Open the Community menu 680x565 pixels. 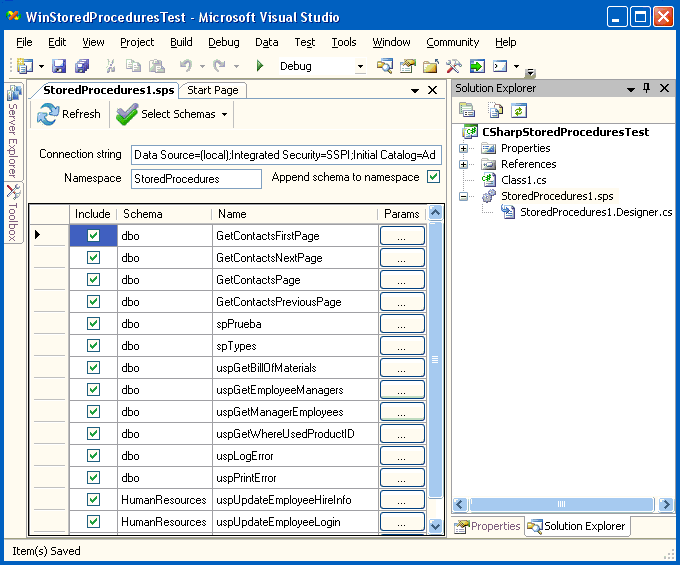pos(452,42)
